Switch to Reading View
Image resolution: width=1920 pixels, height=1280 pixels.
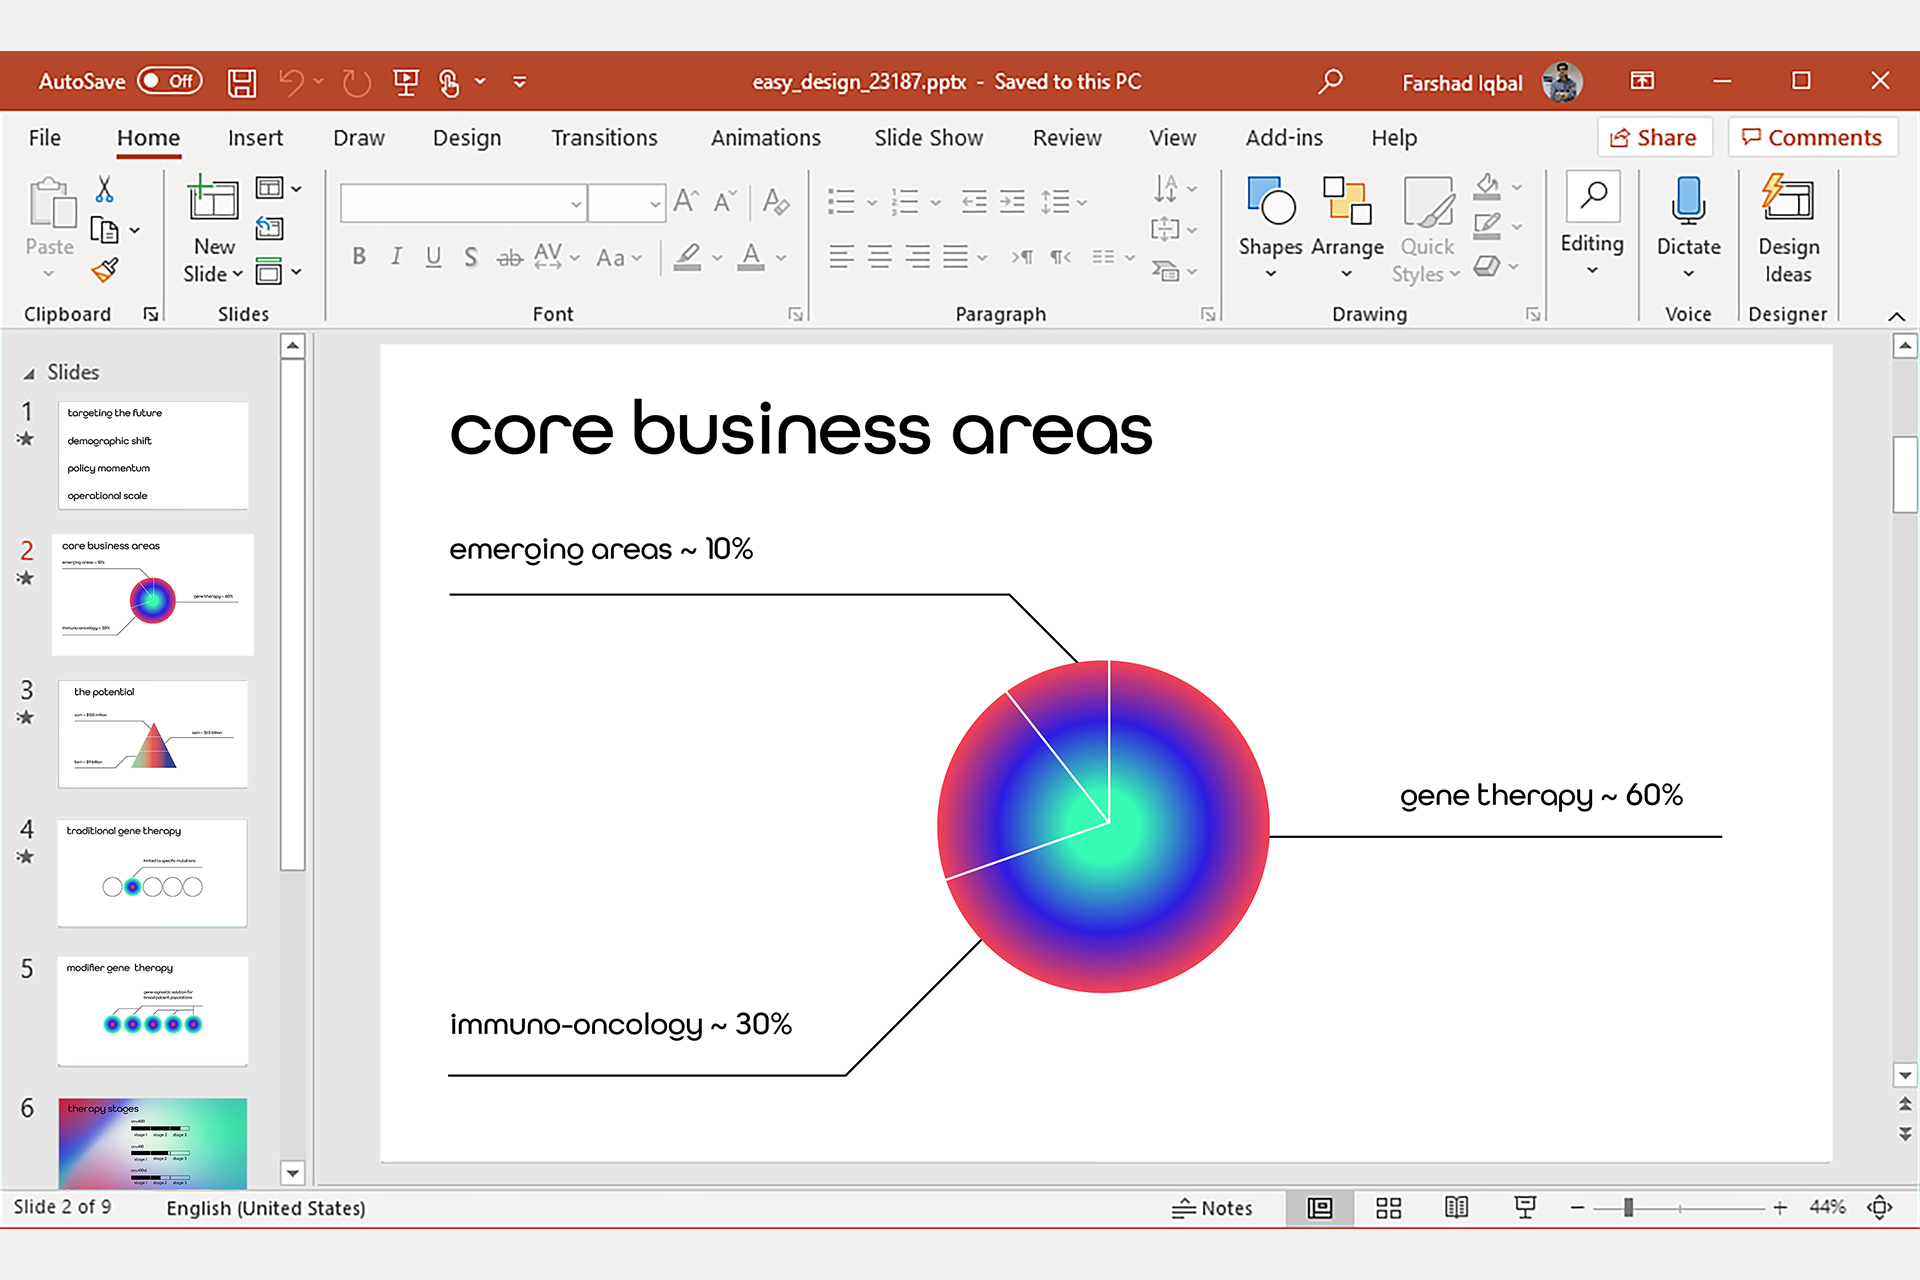click(1456, 1208)
